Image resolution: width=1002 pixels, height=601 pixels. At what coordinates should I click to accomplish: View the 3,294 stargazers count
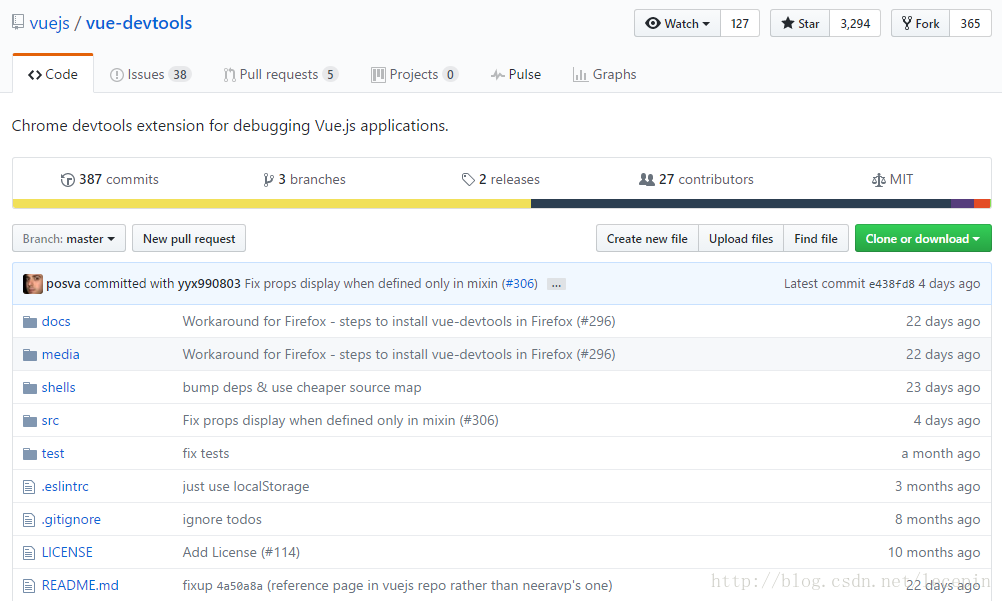point(855,24)
